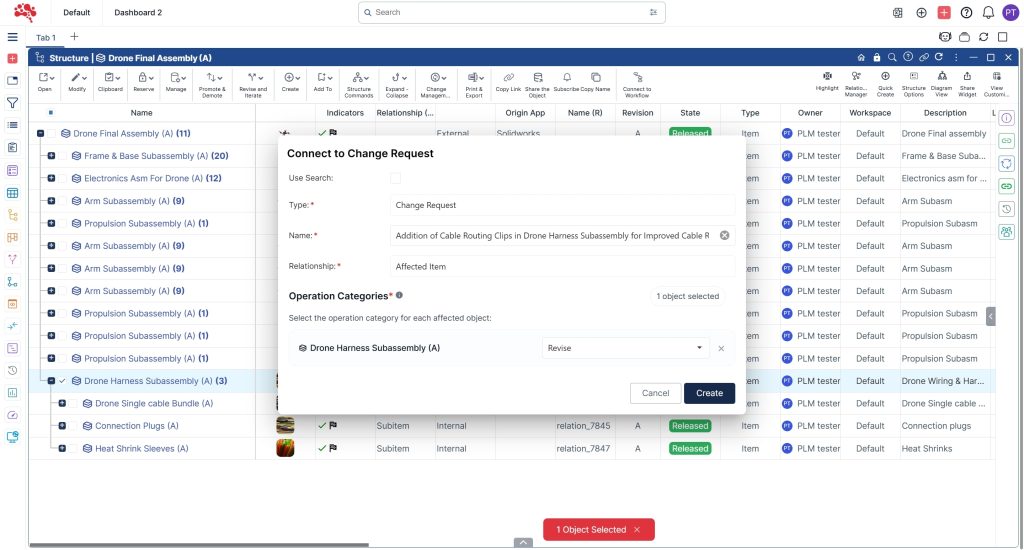The height and width of the screenshot is (550, 1024).
Task: Uncheck the Drone Harness Subassembly row checkbox
Action: pos(63,381)
